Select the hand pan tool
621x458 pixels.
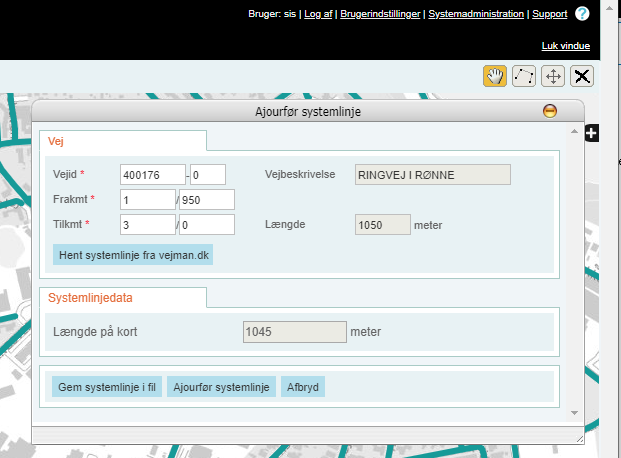pos(494,76)
